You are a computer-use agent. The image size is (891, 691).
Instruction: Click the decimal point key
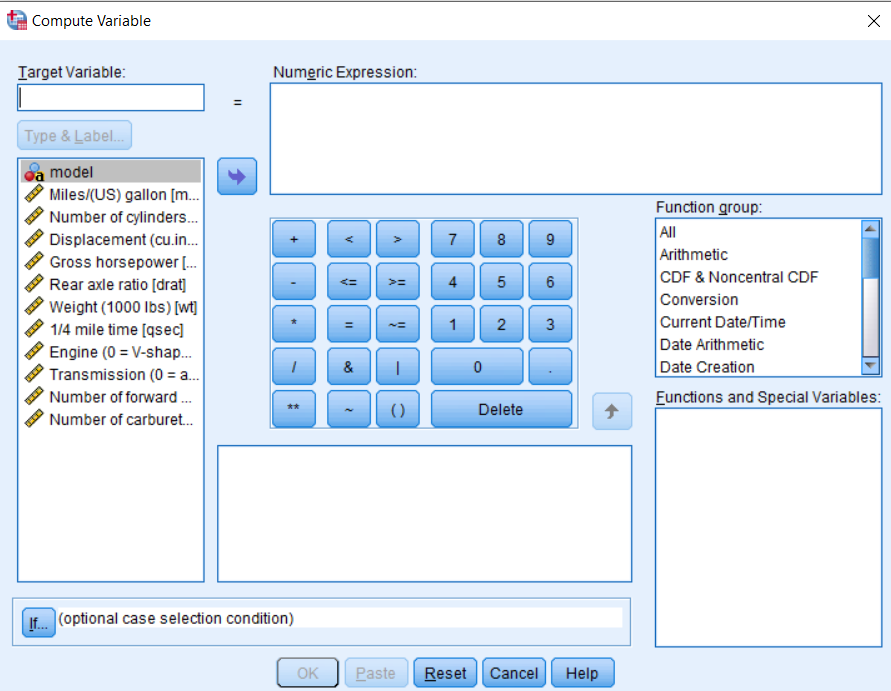(x=550, y=367)
